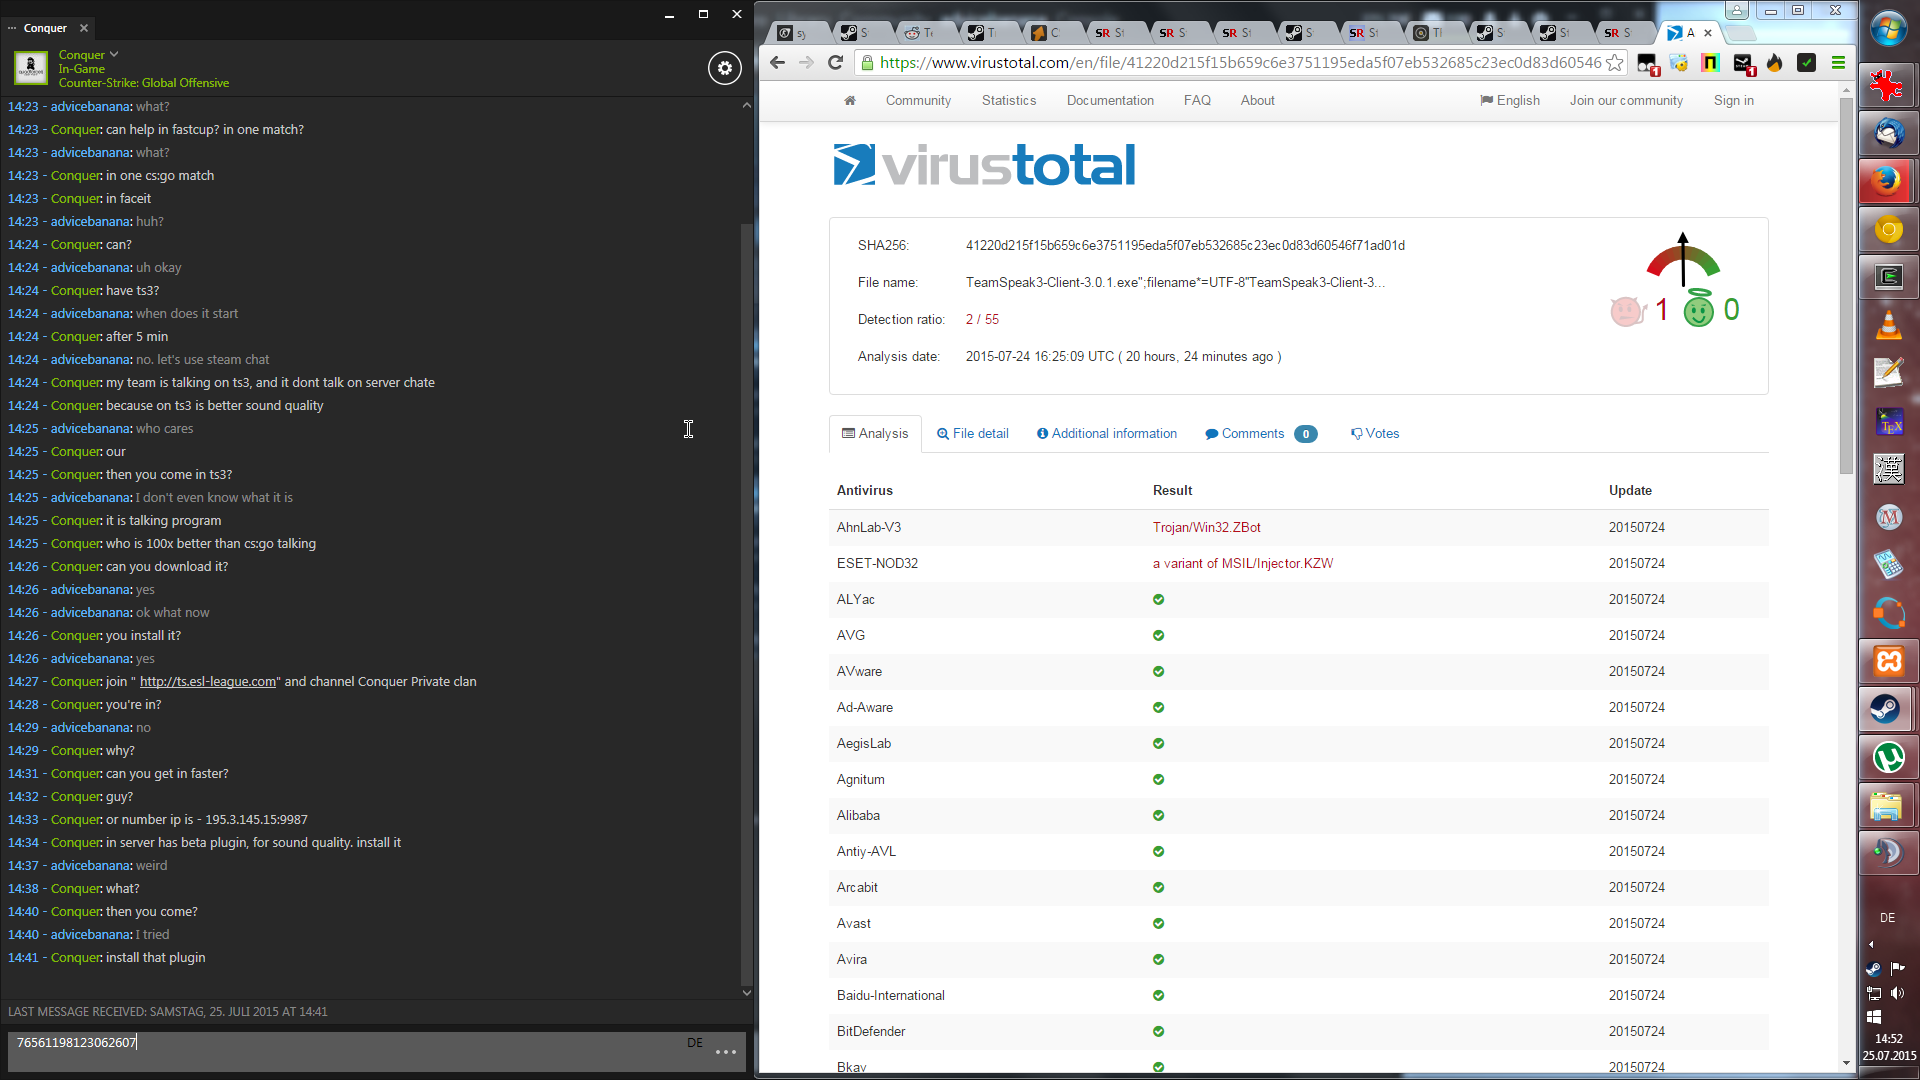Bookmark page with the star icon
Screen dimensions: 1920x1080
pos(1614,63)
